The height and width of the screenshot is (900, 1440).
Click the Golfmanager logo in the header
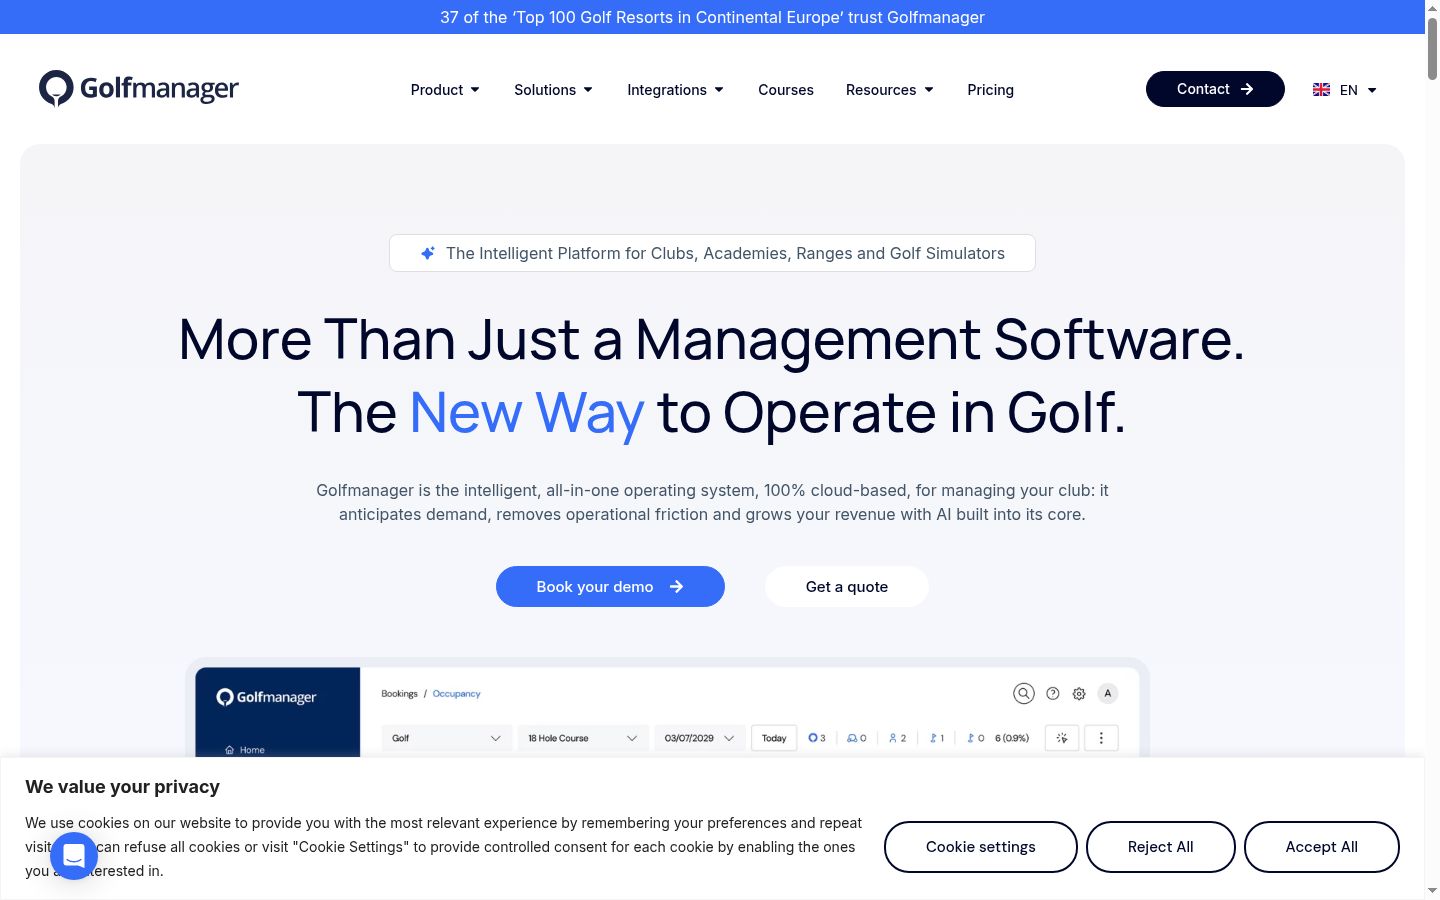(x=139, y=89)
